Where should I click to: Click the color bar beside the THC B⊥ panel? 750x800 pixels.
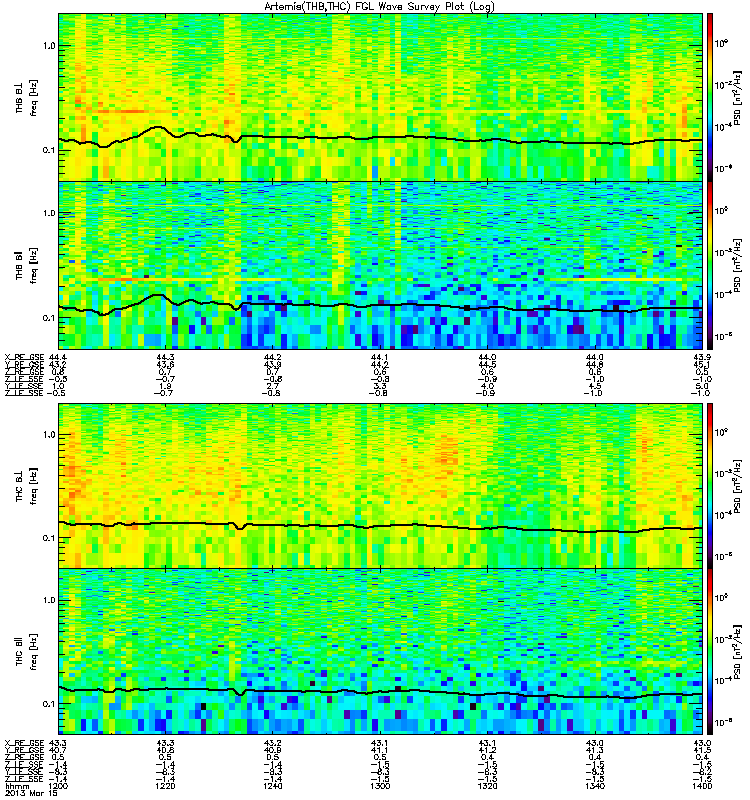coord(710,486)
